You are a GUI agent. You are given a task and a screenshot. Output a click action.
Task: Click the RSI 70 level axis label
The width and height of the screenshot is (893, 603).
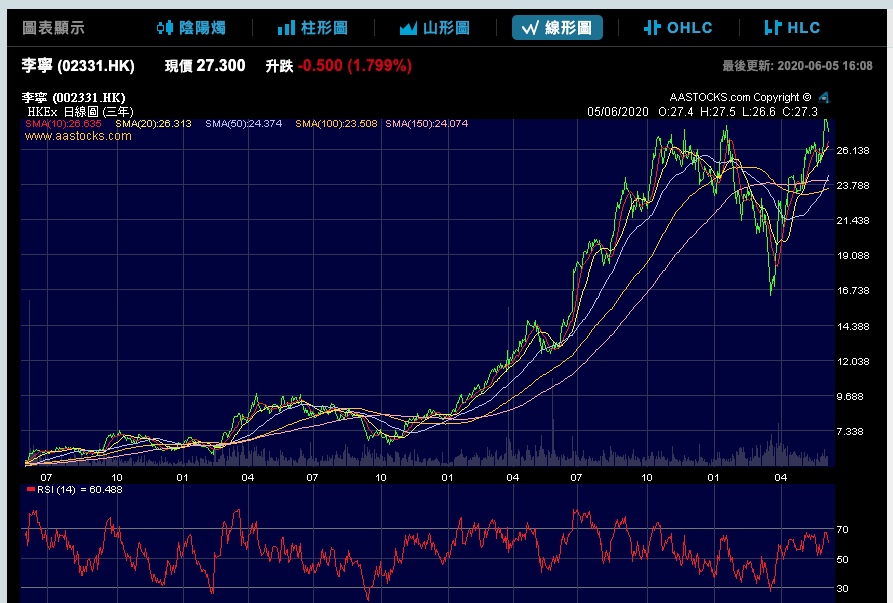pos(842,530)
